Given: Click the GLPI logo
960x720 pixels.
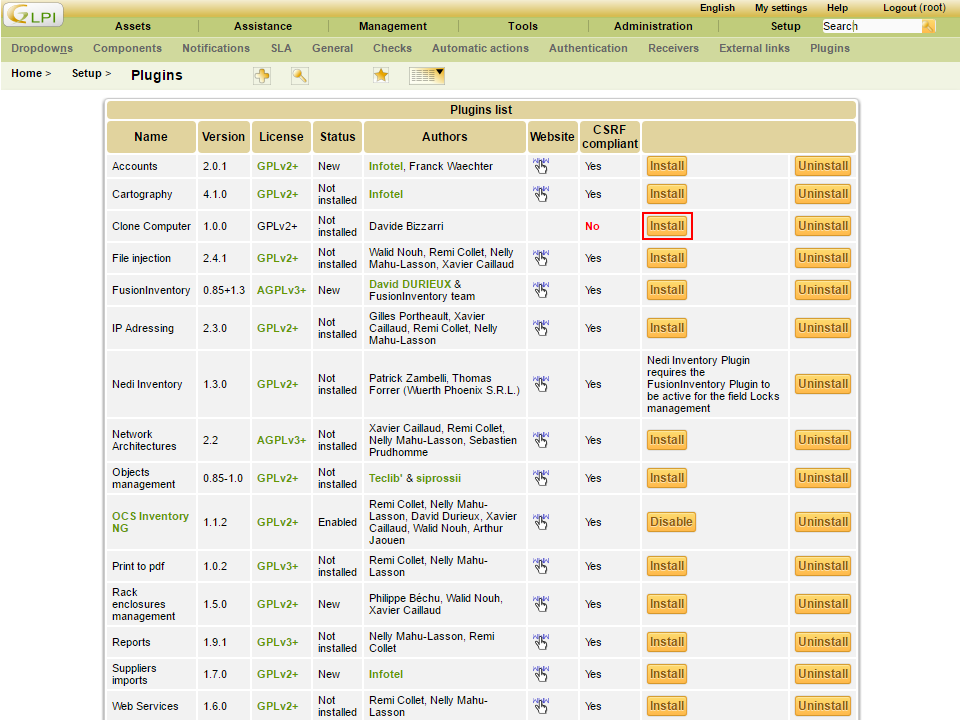Looking at the screenshot, I should tap(34, 14).
